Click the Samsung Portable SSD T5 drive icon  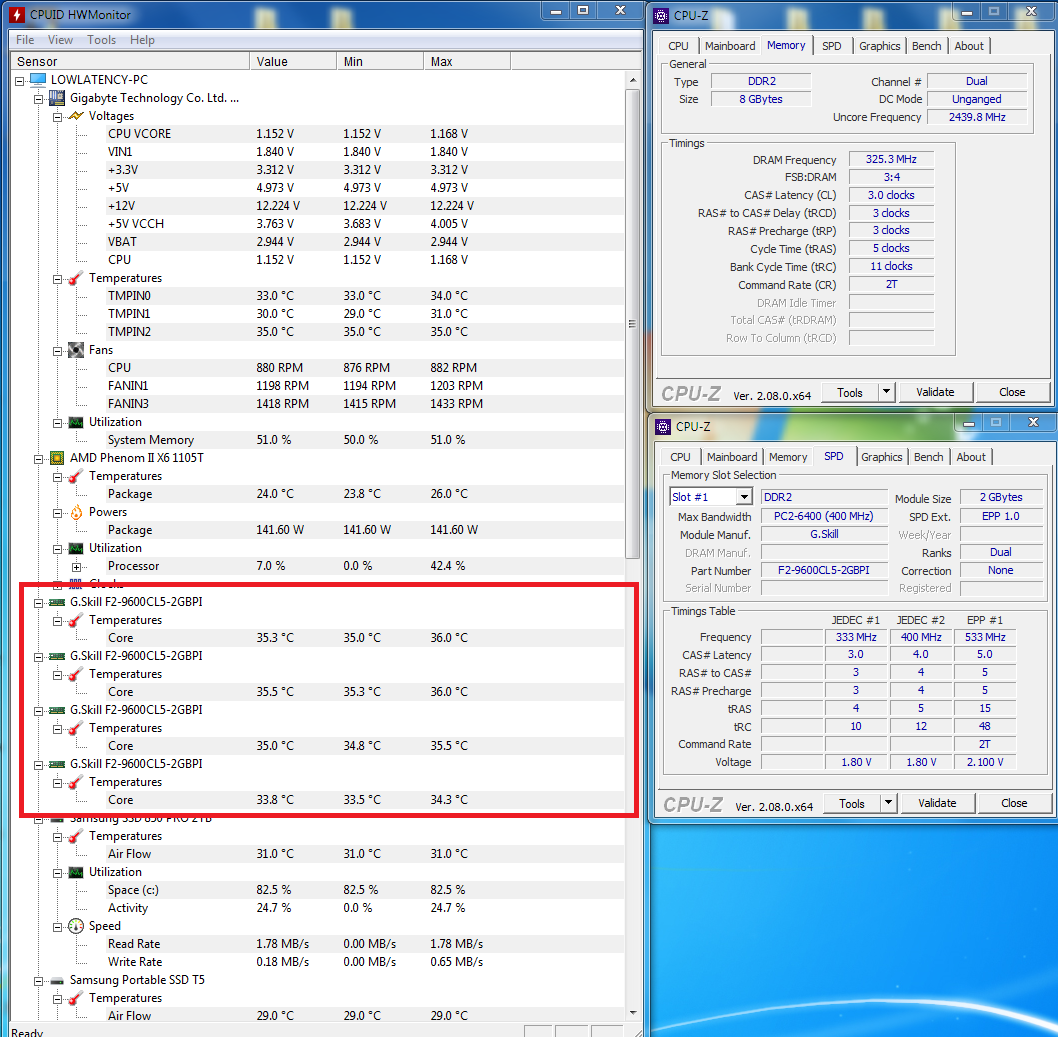[x=57, y=980]
